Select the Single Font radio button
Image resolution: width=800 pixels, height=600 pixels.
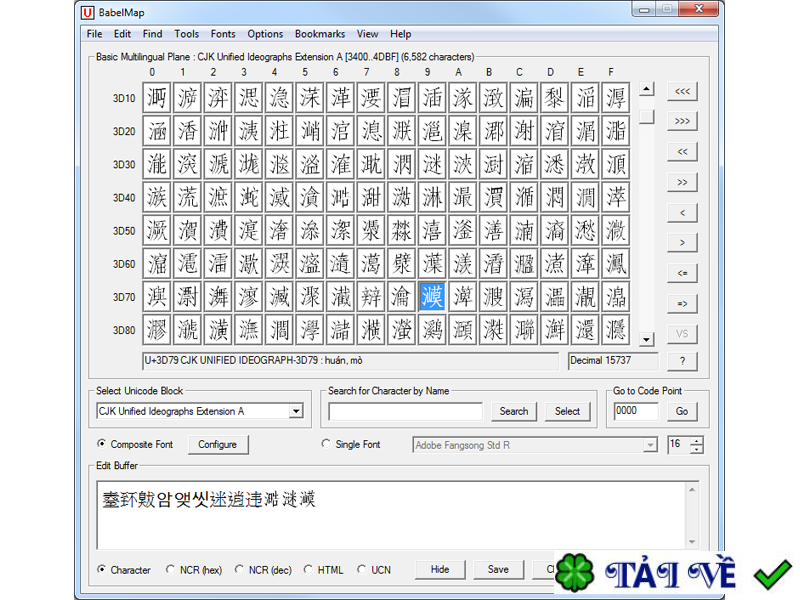coord(326,444)
